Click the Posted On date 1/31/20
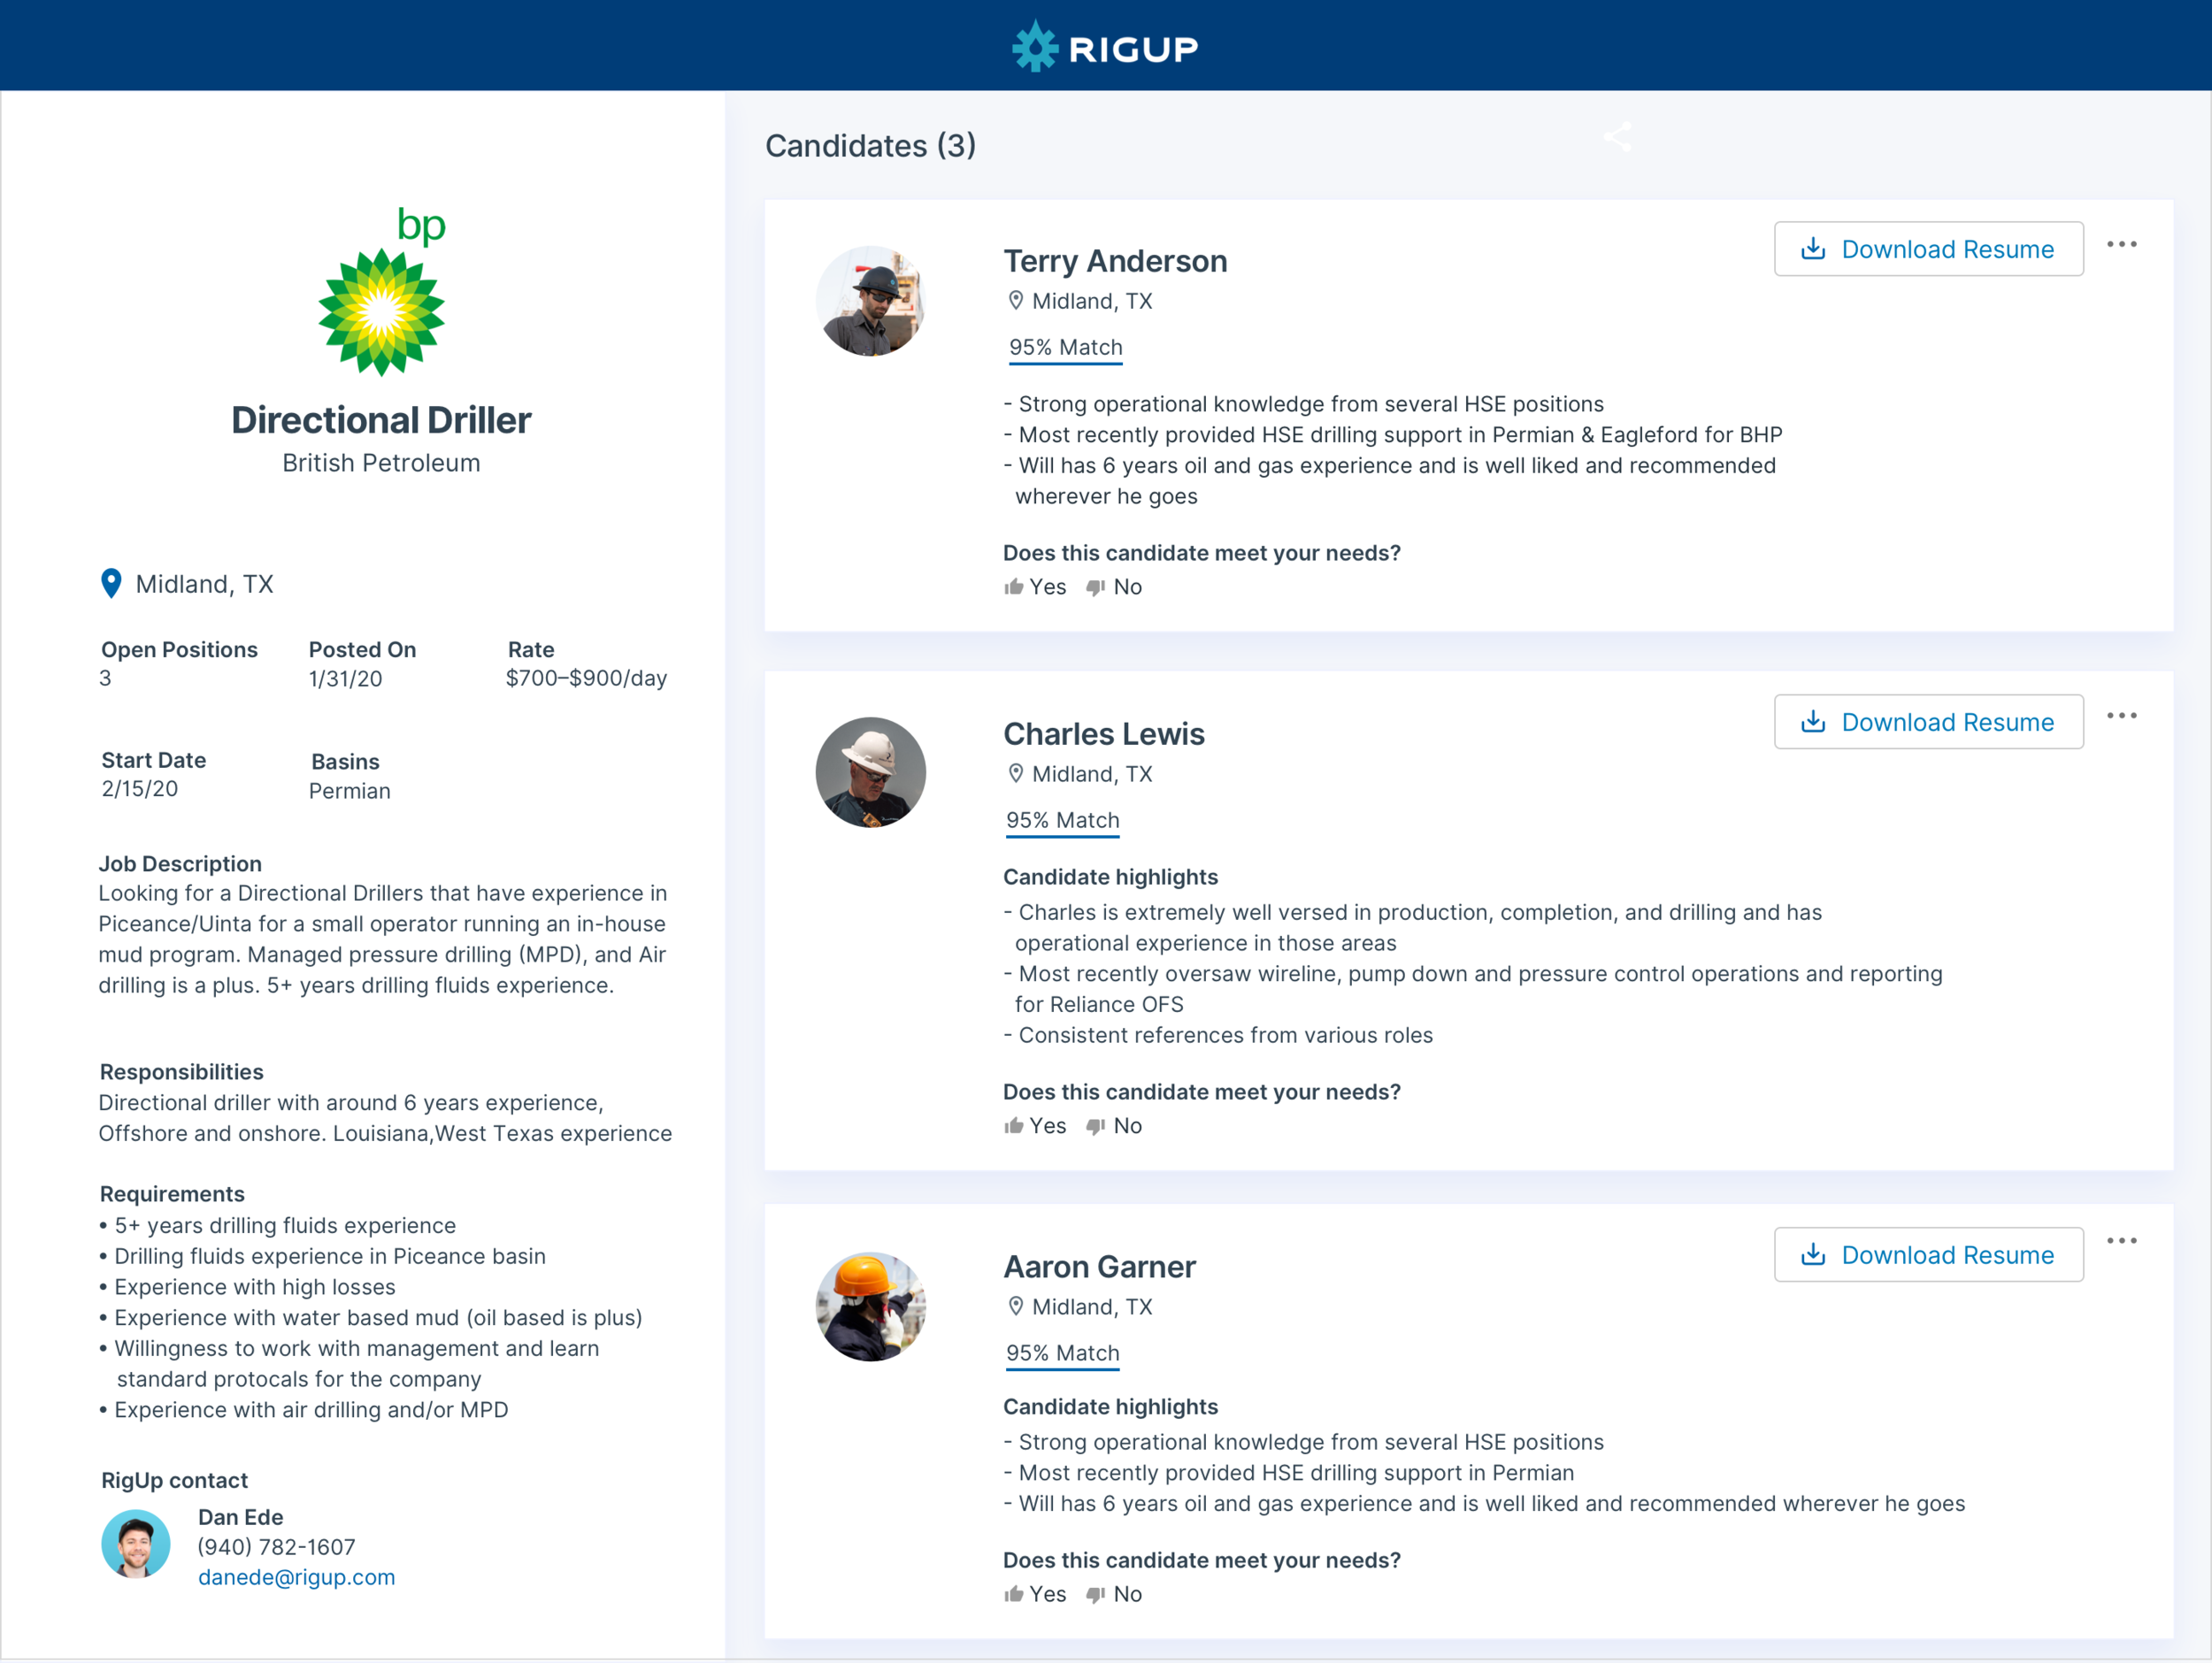The height and width of the screenshot is (1663, 2212). click(x=346, y=679)
